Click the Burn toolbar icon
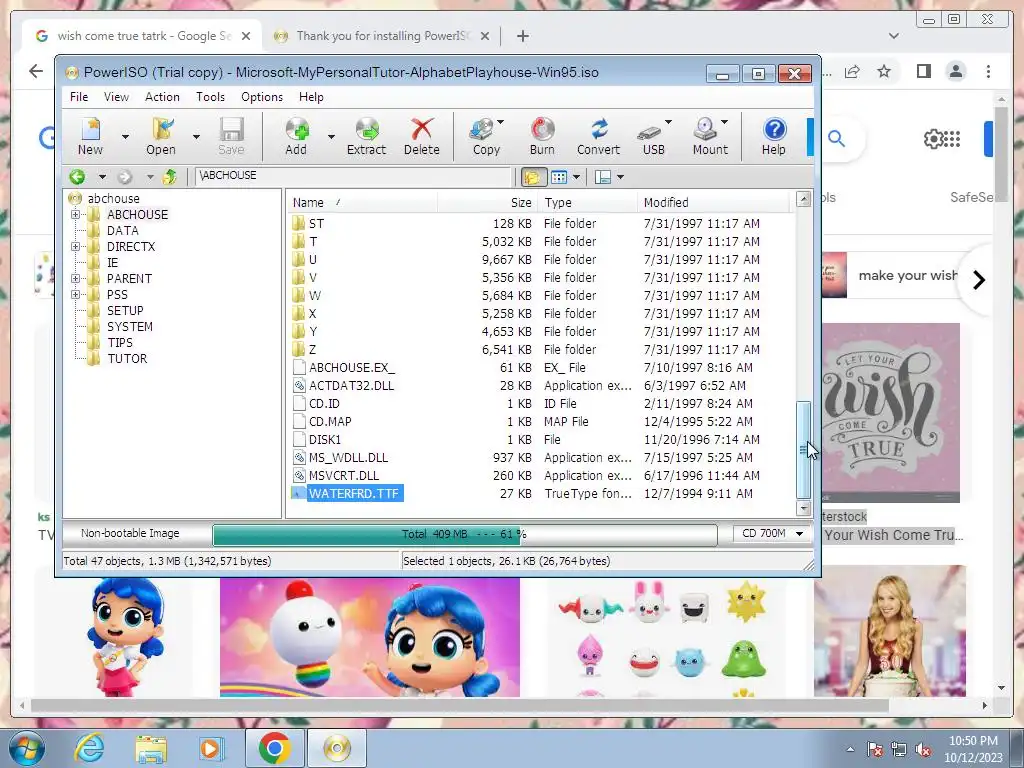Screen dimensions: 1024x768 coord(542,136)
